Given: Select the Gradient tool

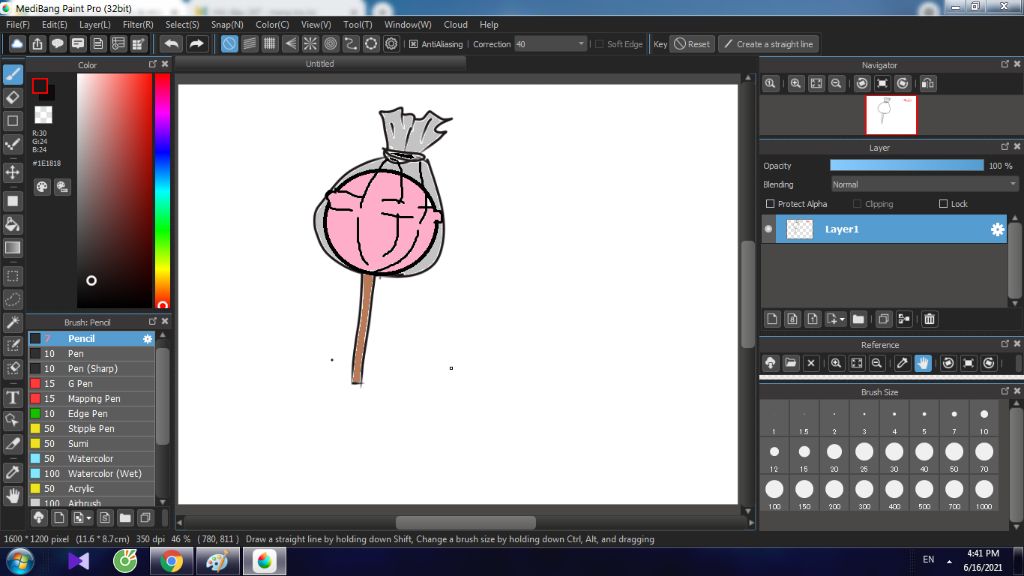Looking at the screenshot, I should tap(12, 248).
